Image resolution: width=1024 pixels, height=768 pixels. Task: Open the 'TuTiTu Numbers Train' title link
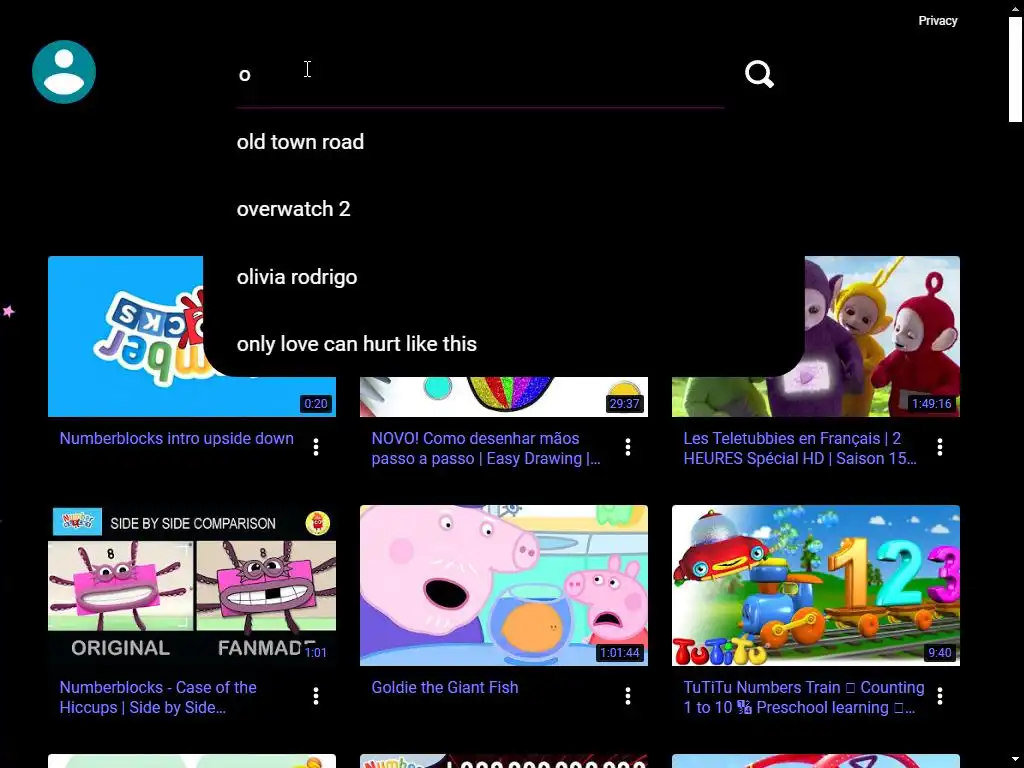(804, 697)
